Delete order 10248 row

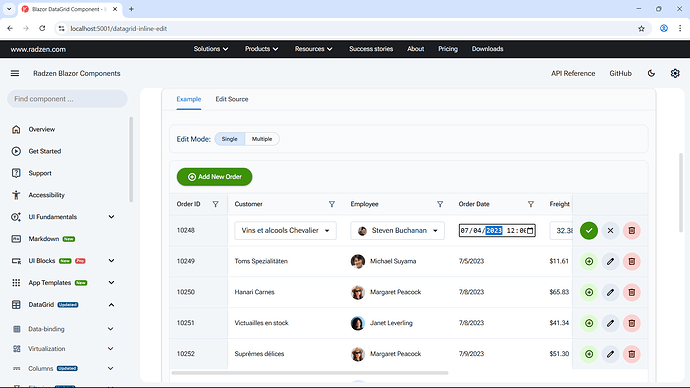(631, 231)
